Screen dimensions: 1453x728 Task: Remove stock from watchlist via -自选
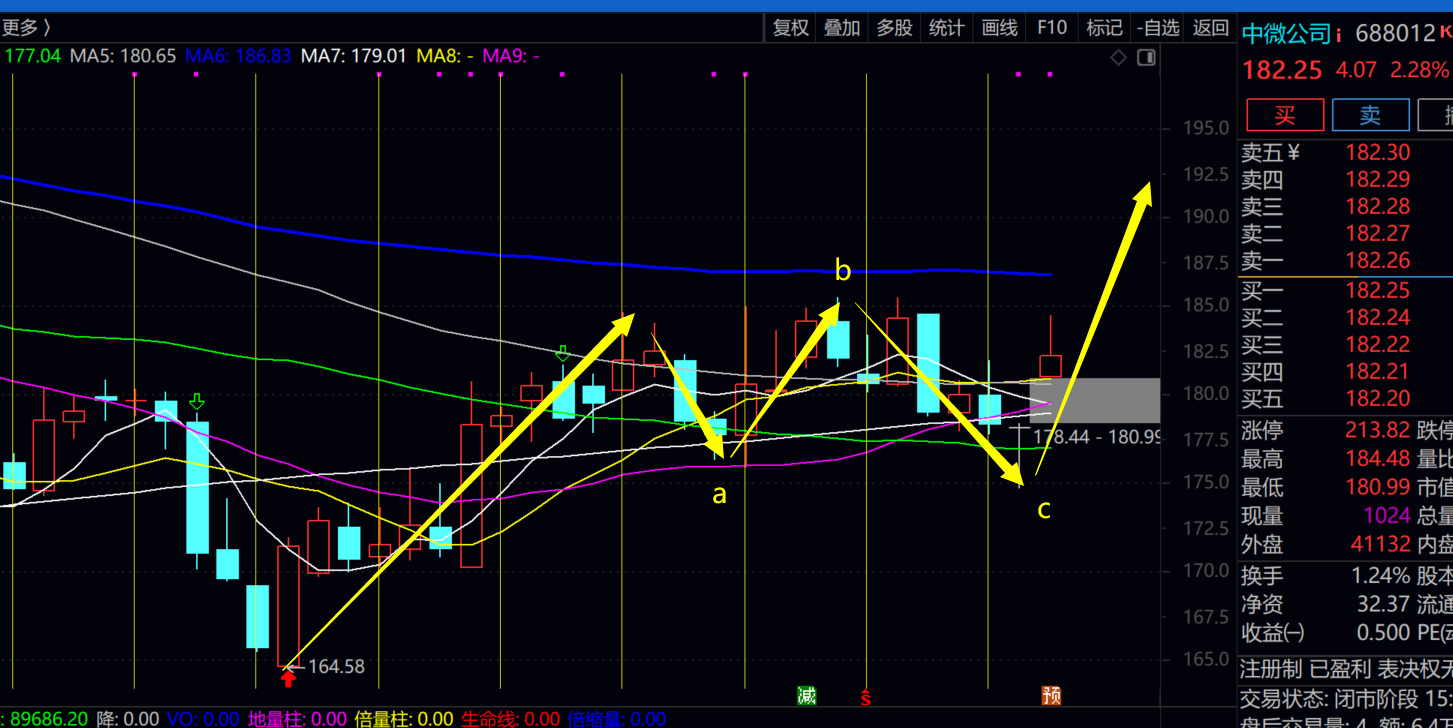(x=1158, y=28)
